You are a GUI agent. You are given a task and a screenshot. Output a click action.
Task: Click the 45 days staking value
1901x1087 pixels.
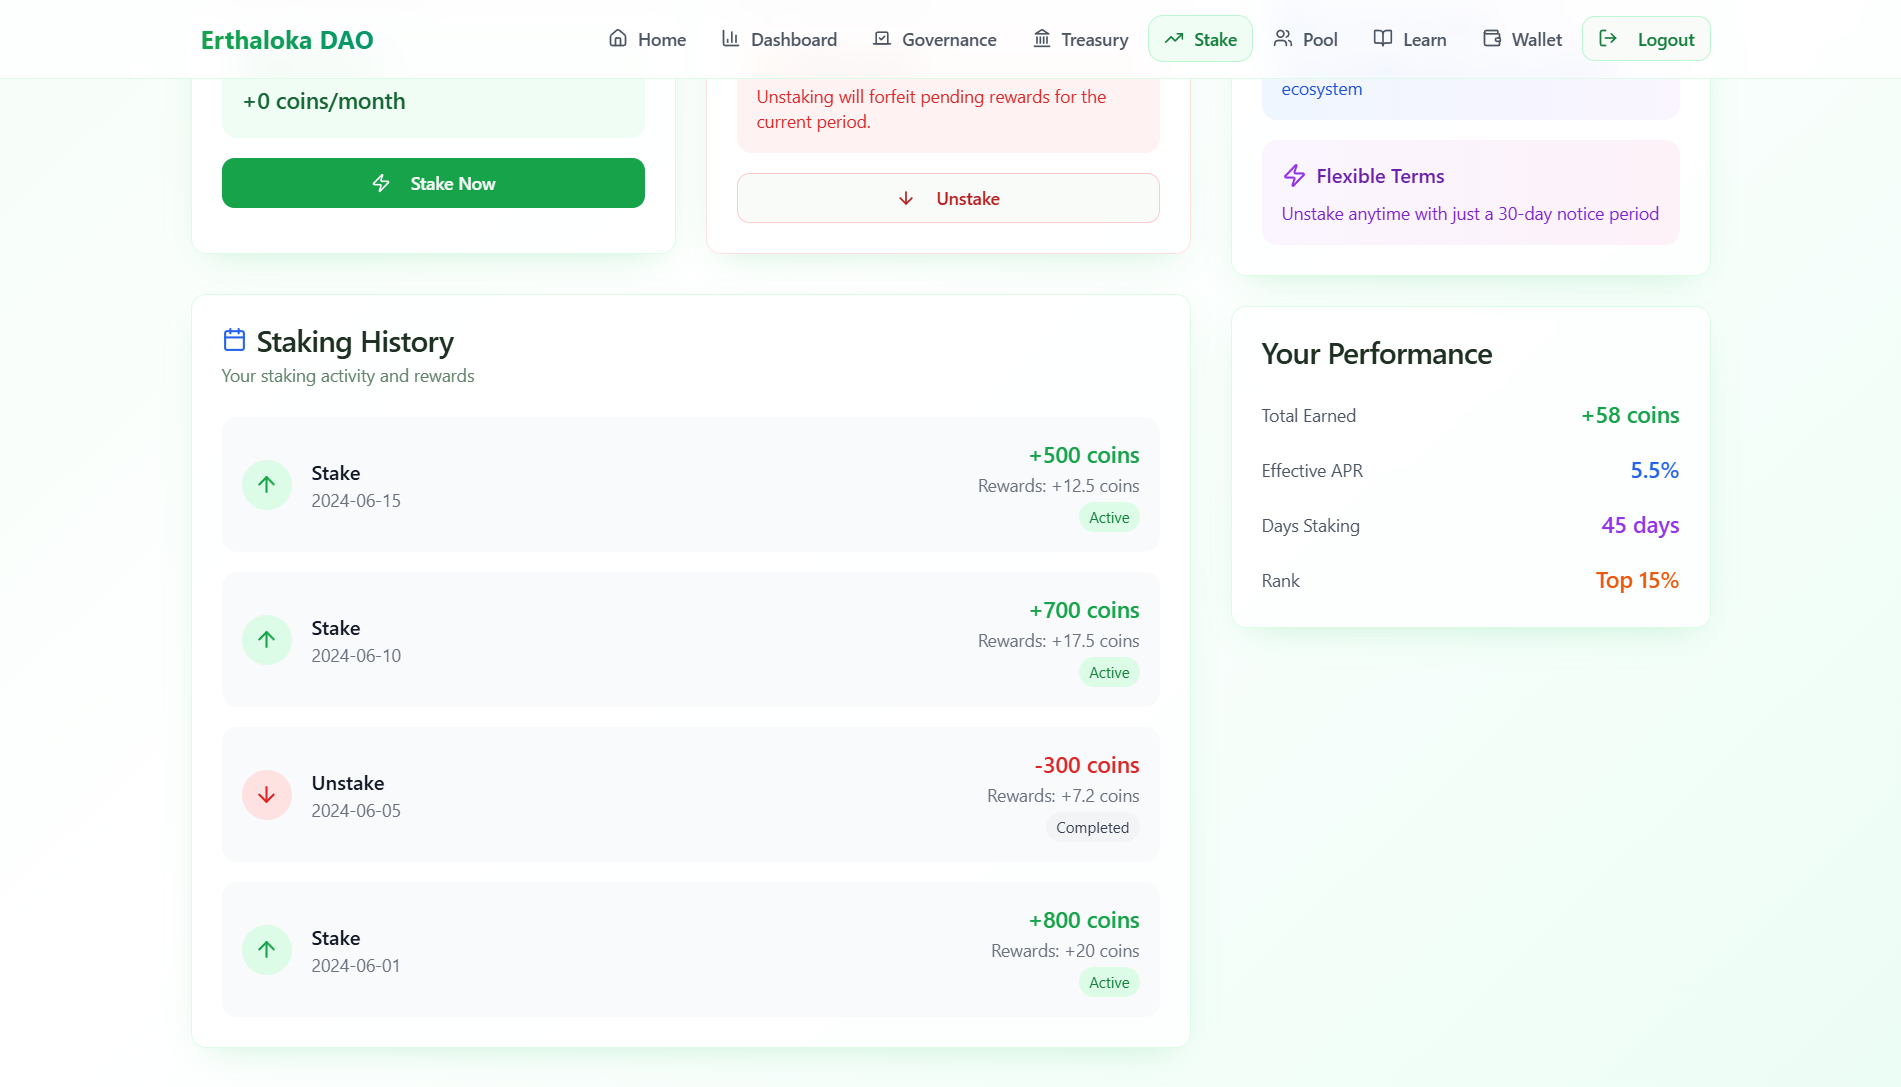click(1640, 525)
